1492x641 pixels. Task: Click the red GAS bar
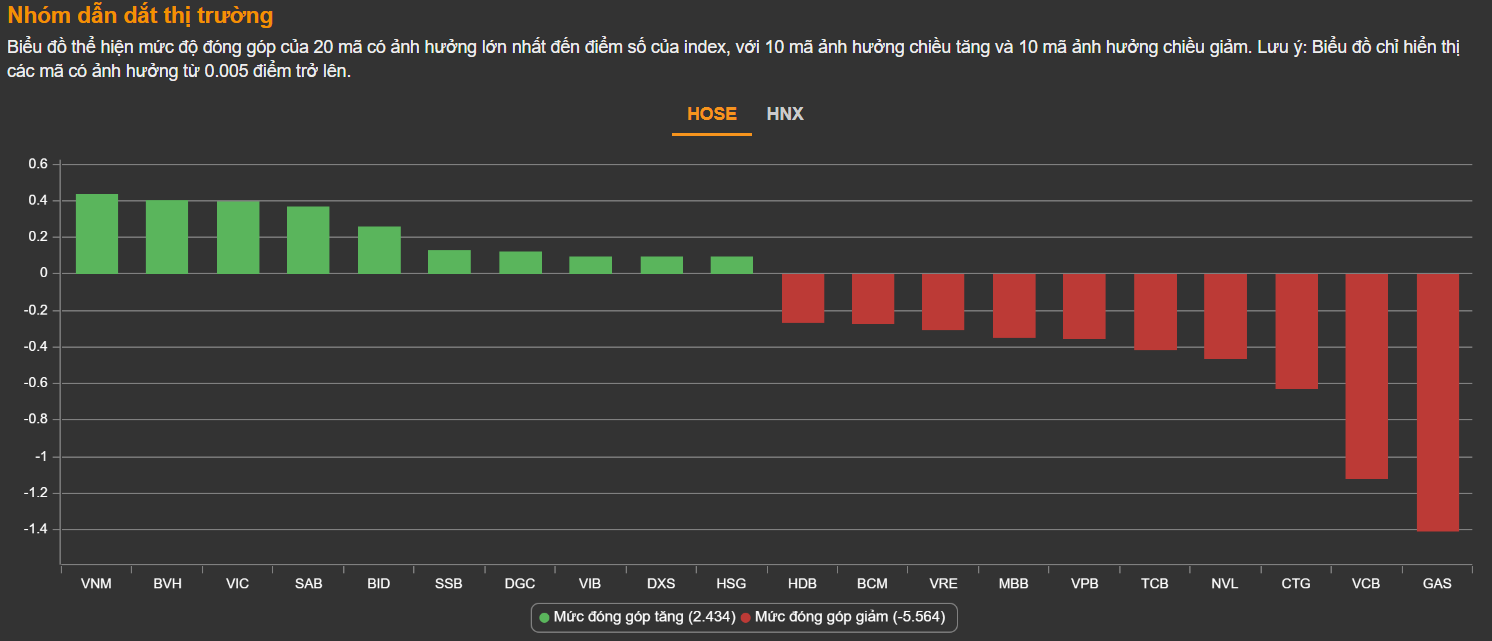(1437, 401)
